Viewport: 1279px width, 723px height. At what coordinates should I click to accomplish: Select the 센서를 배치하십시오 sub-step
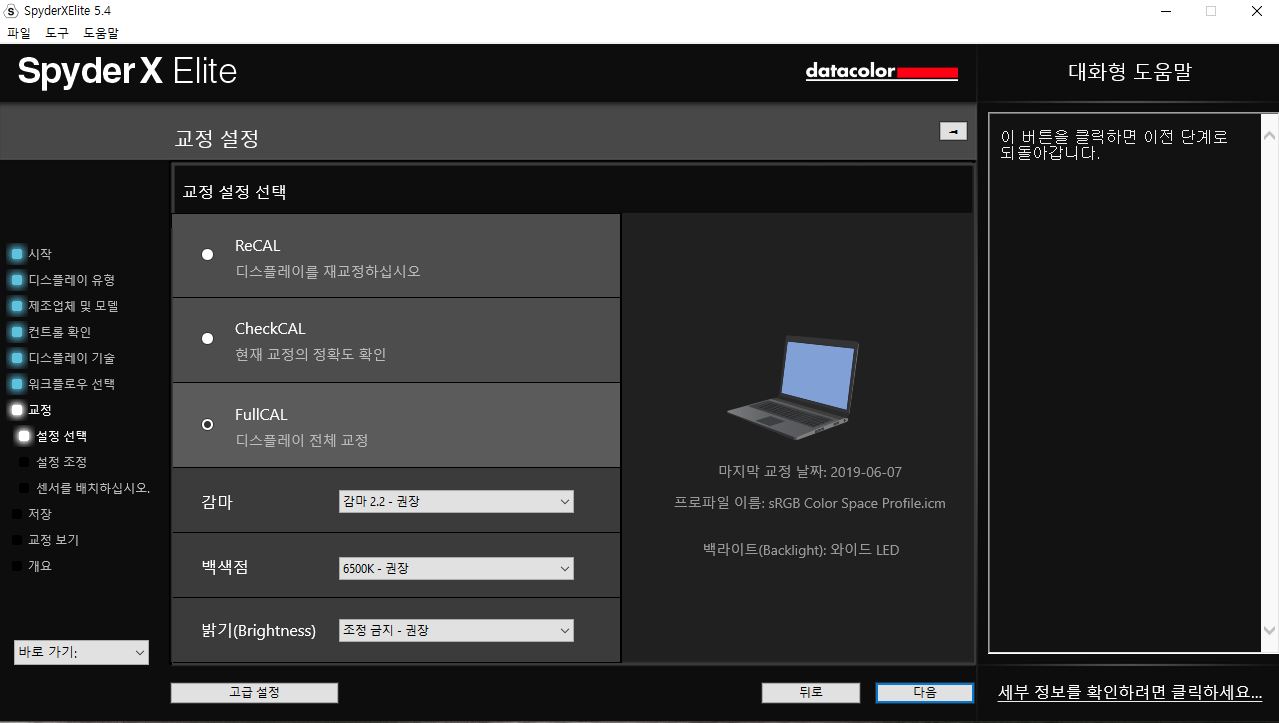click(85, 488)
